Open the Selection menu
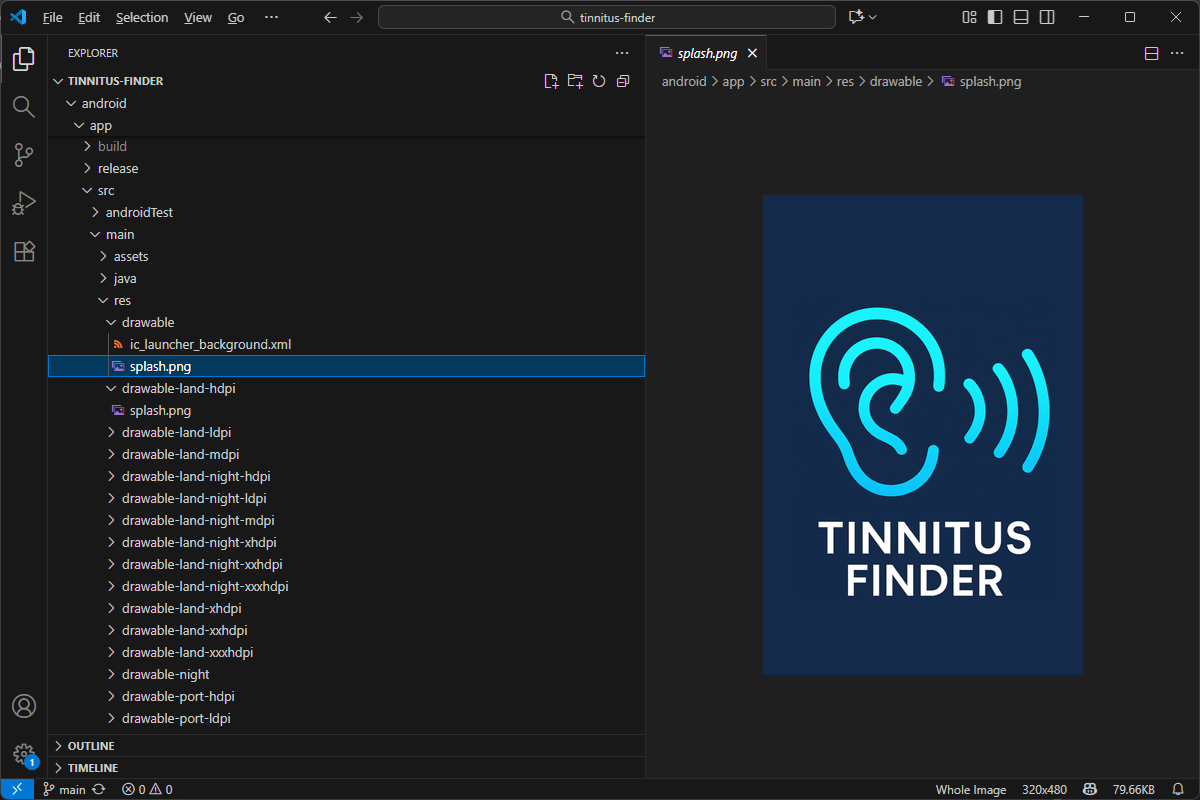Viewport: 1200px width, 800px height. 142,17
